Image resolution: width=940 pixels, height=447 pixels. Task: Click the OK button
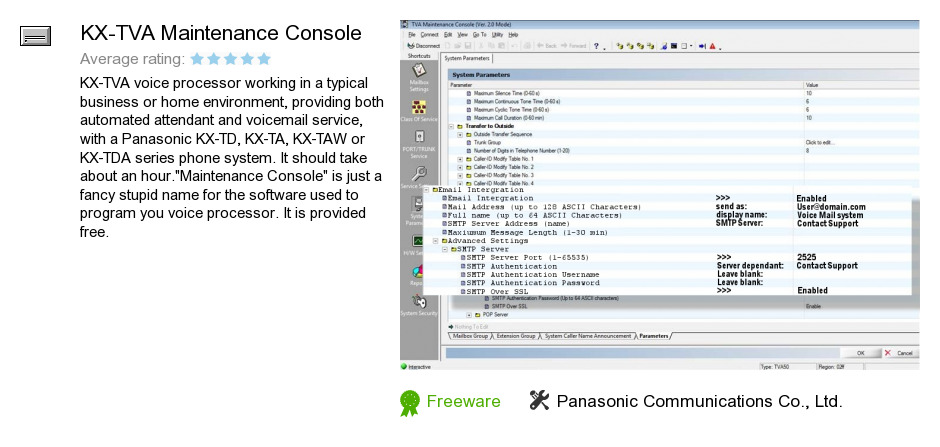(860, 354)
